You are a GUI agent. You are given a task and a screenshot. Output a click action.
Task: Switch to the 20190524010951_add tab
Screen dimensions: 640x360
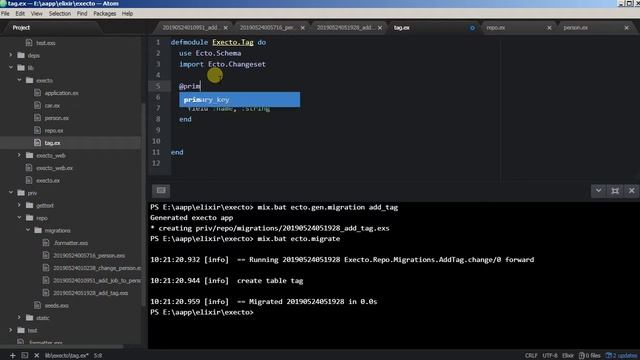coord(190,28)
